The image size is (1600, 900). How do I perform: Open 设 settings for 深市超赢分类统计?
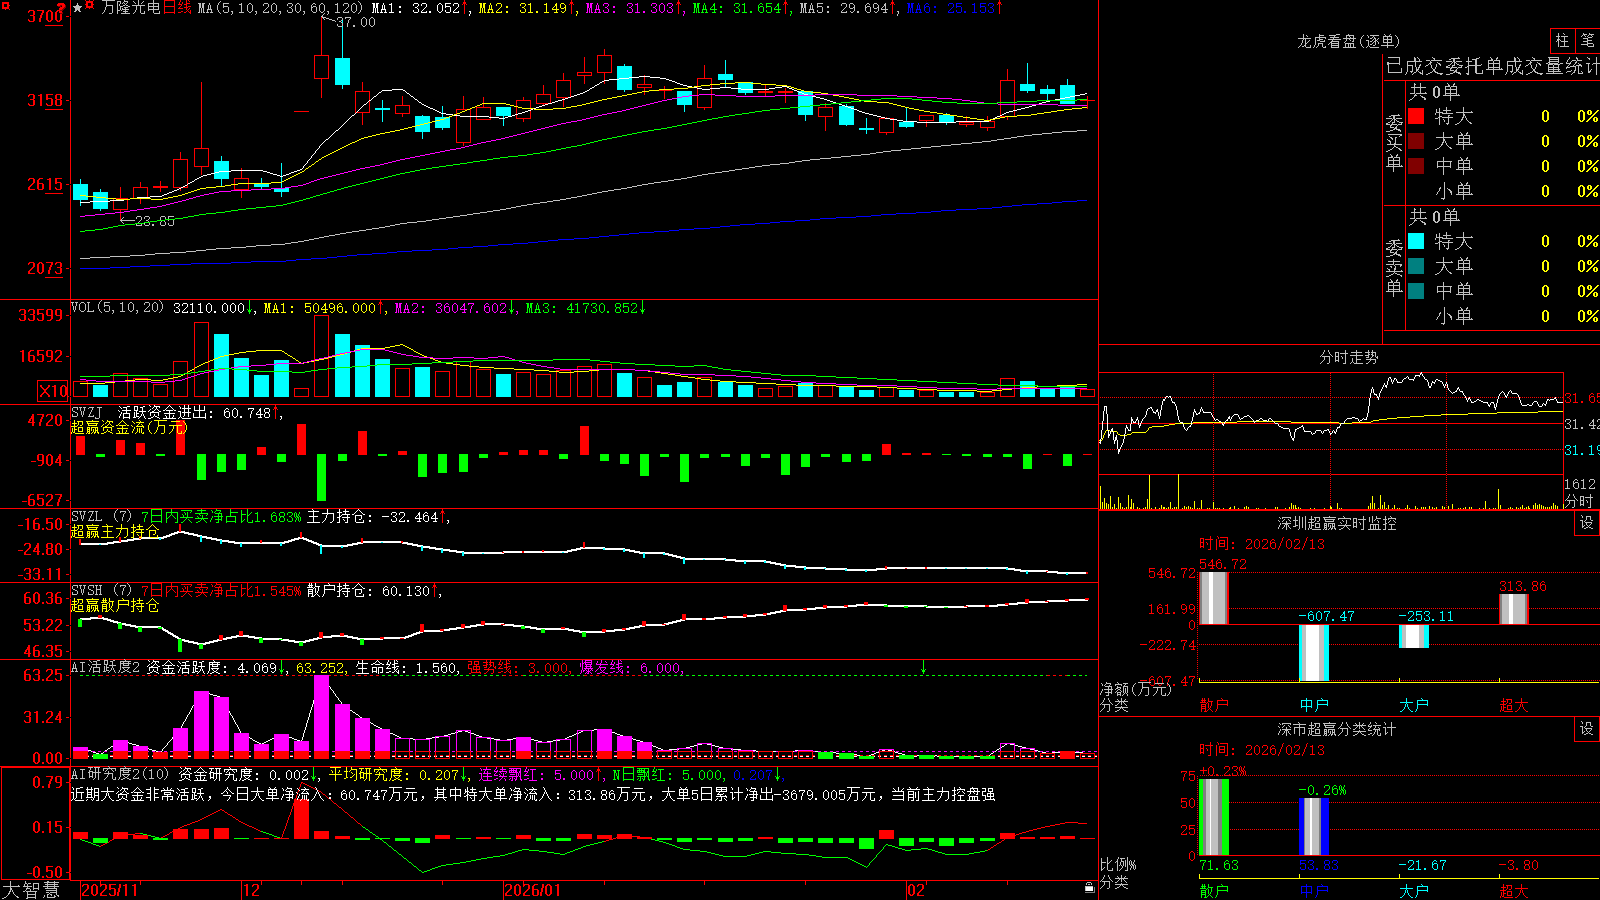1587,729
